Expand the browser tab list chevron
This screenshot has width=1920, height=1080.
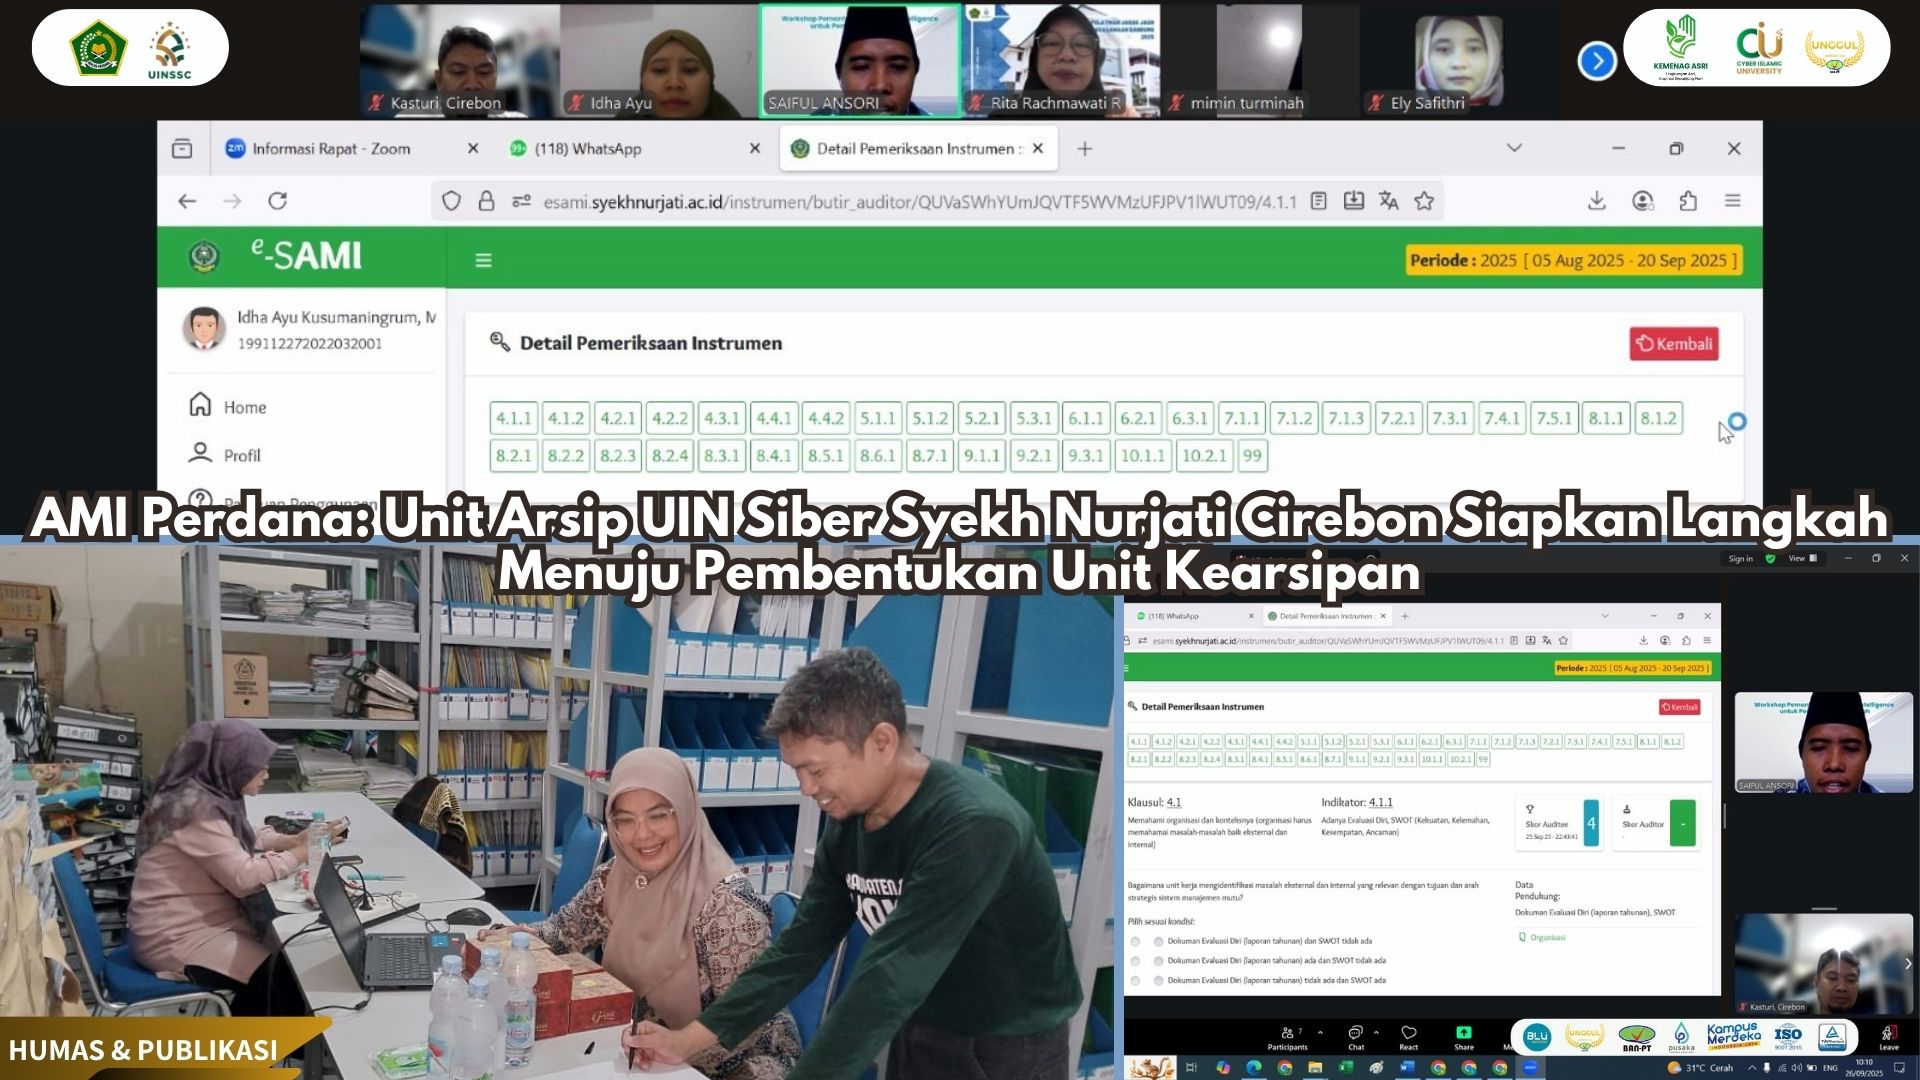[1514, 148]
